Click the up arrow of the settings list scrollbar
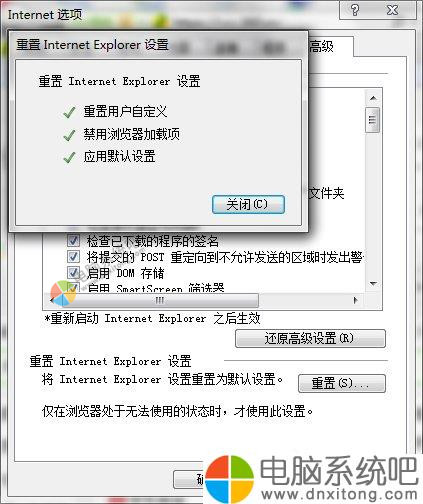Viewport: 423px width, 504px height. pyautogui.click(x=373, y=98)
